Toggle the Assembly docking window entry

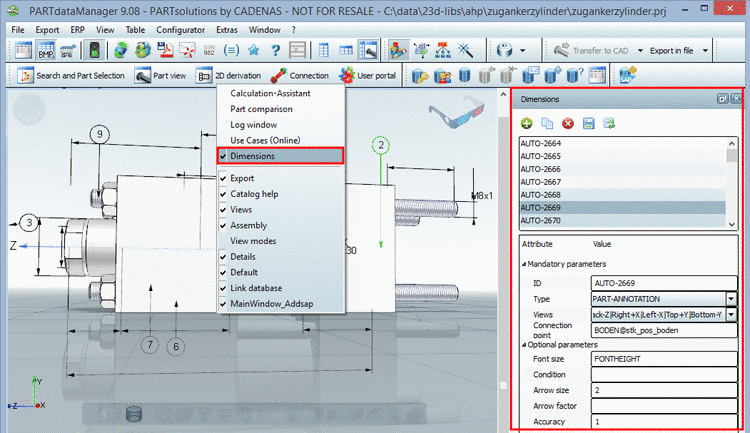click(280, 225)
